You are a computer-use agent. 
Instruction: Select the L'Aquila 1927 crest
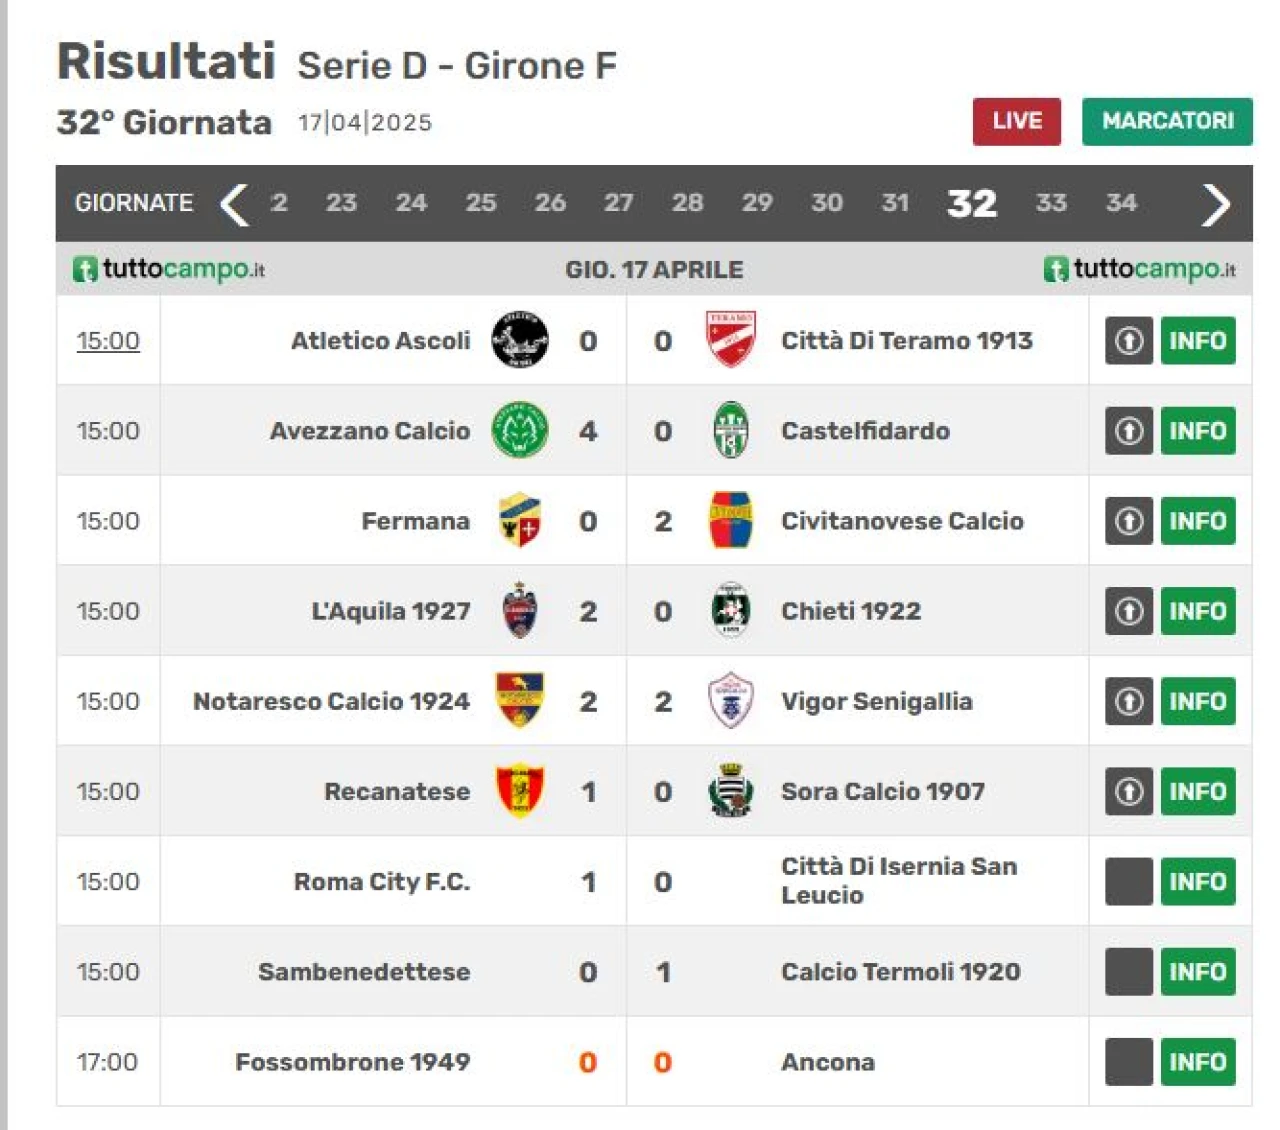[x=520, y=610]
